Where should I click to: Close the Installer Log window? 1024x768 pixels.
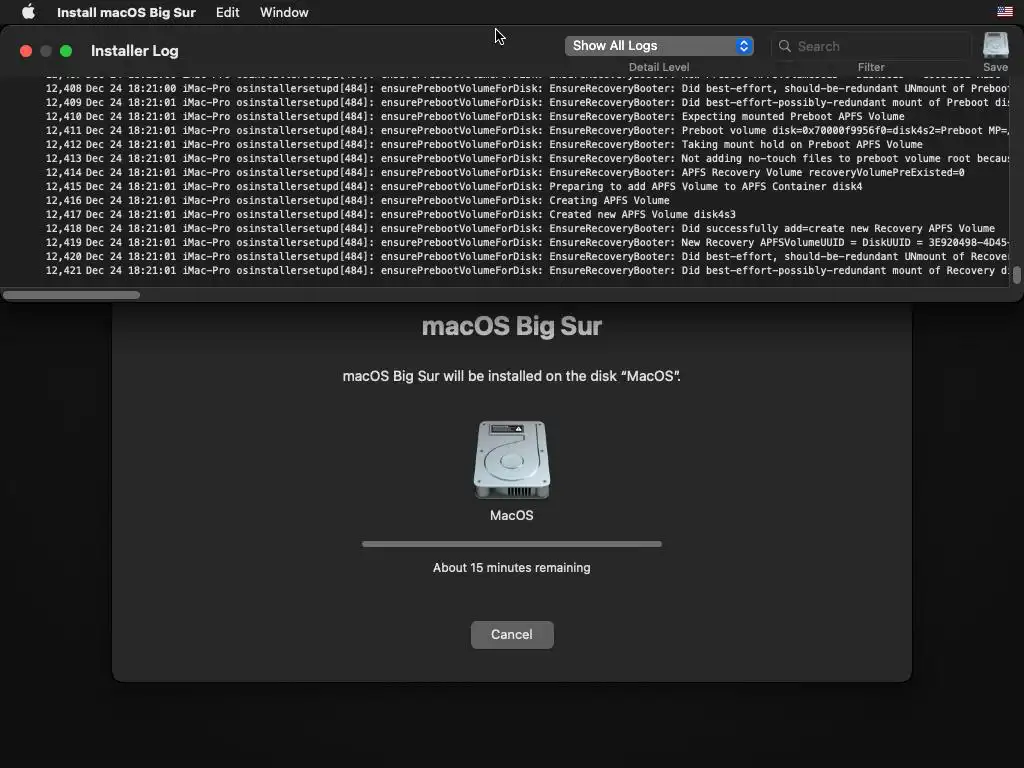[26, 51]
